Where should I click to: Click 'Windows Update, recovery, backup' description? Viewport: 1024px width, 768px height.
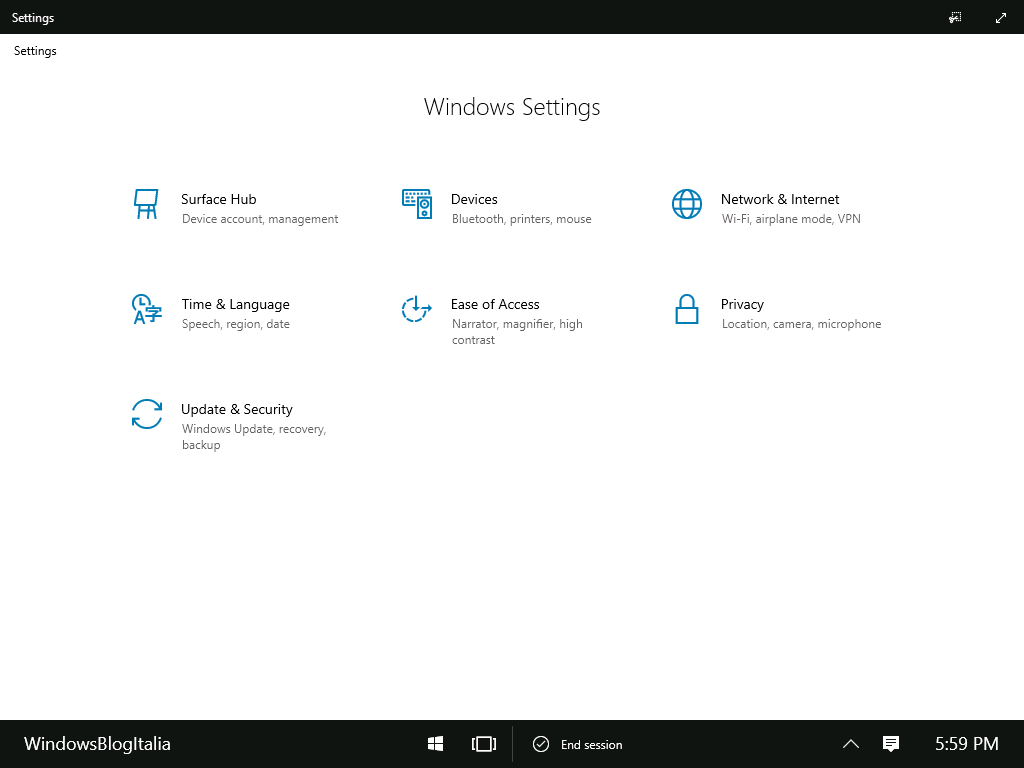tap(254, 437)
